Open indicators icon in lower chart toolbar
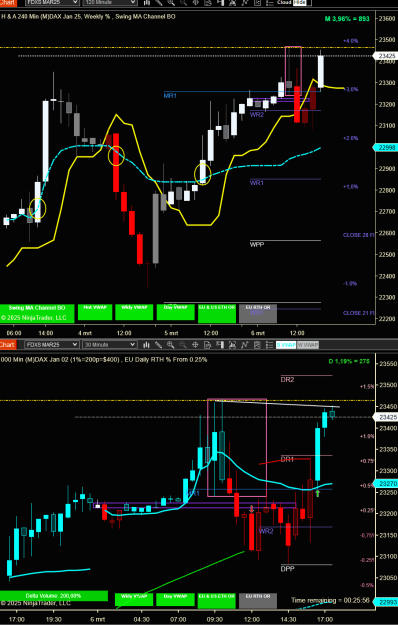 click(245, 345)
